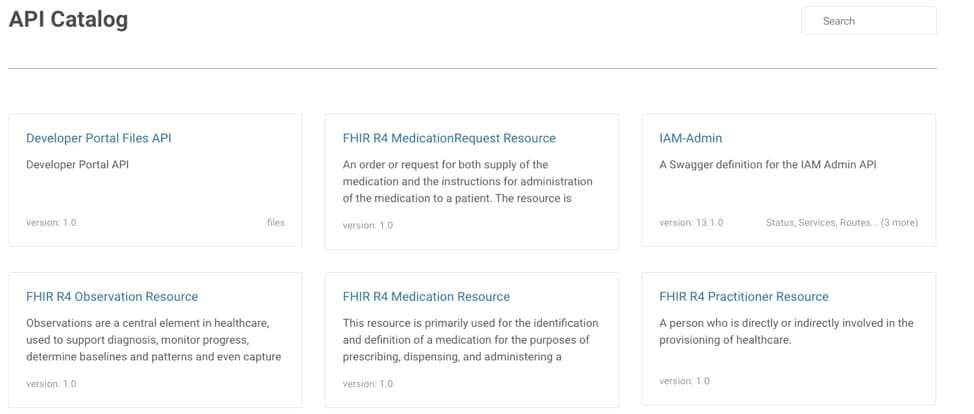
Task: Expand the "(3 more)" tags on IAM-Admin card
Action: [x=899, y=222]
